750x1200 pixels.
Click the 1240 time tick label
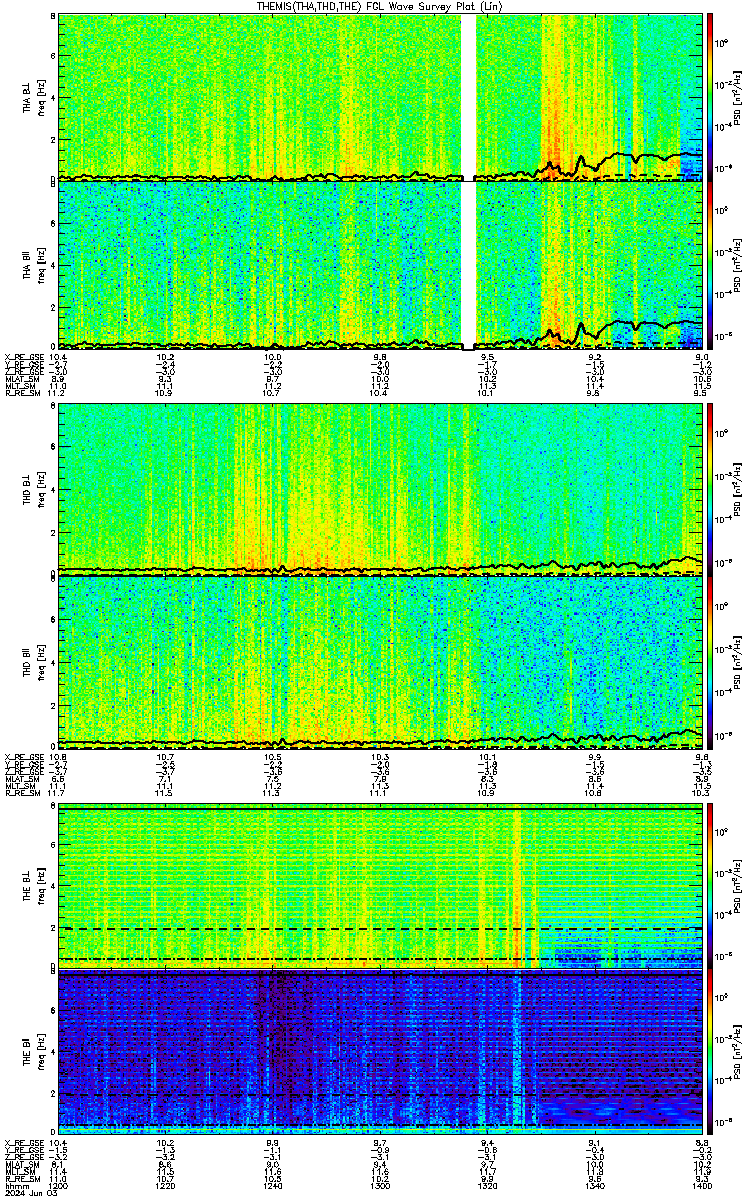(x=272, y=1185)
